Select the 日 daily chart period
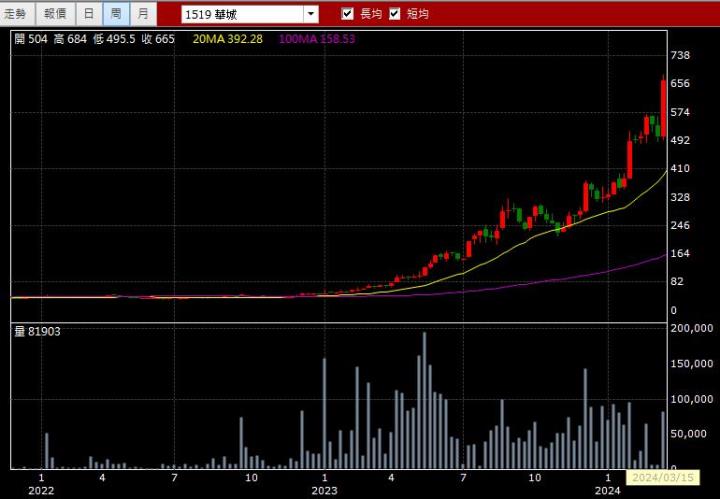Viewport: 720px width, 499px height. pyautogui.click(x=89, y=14)
